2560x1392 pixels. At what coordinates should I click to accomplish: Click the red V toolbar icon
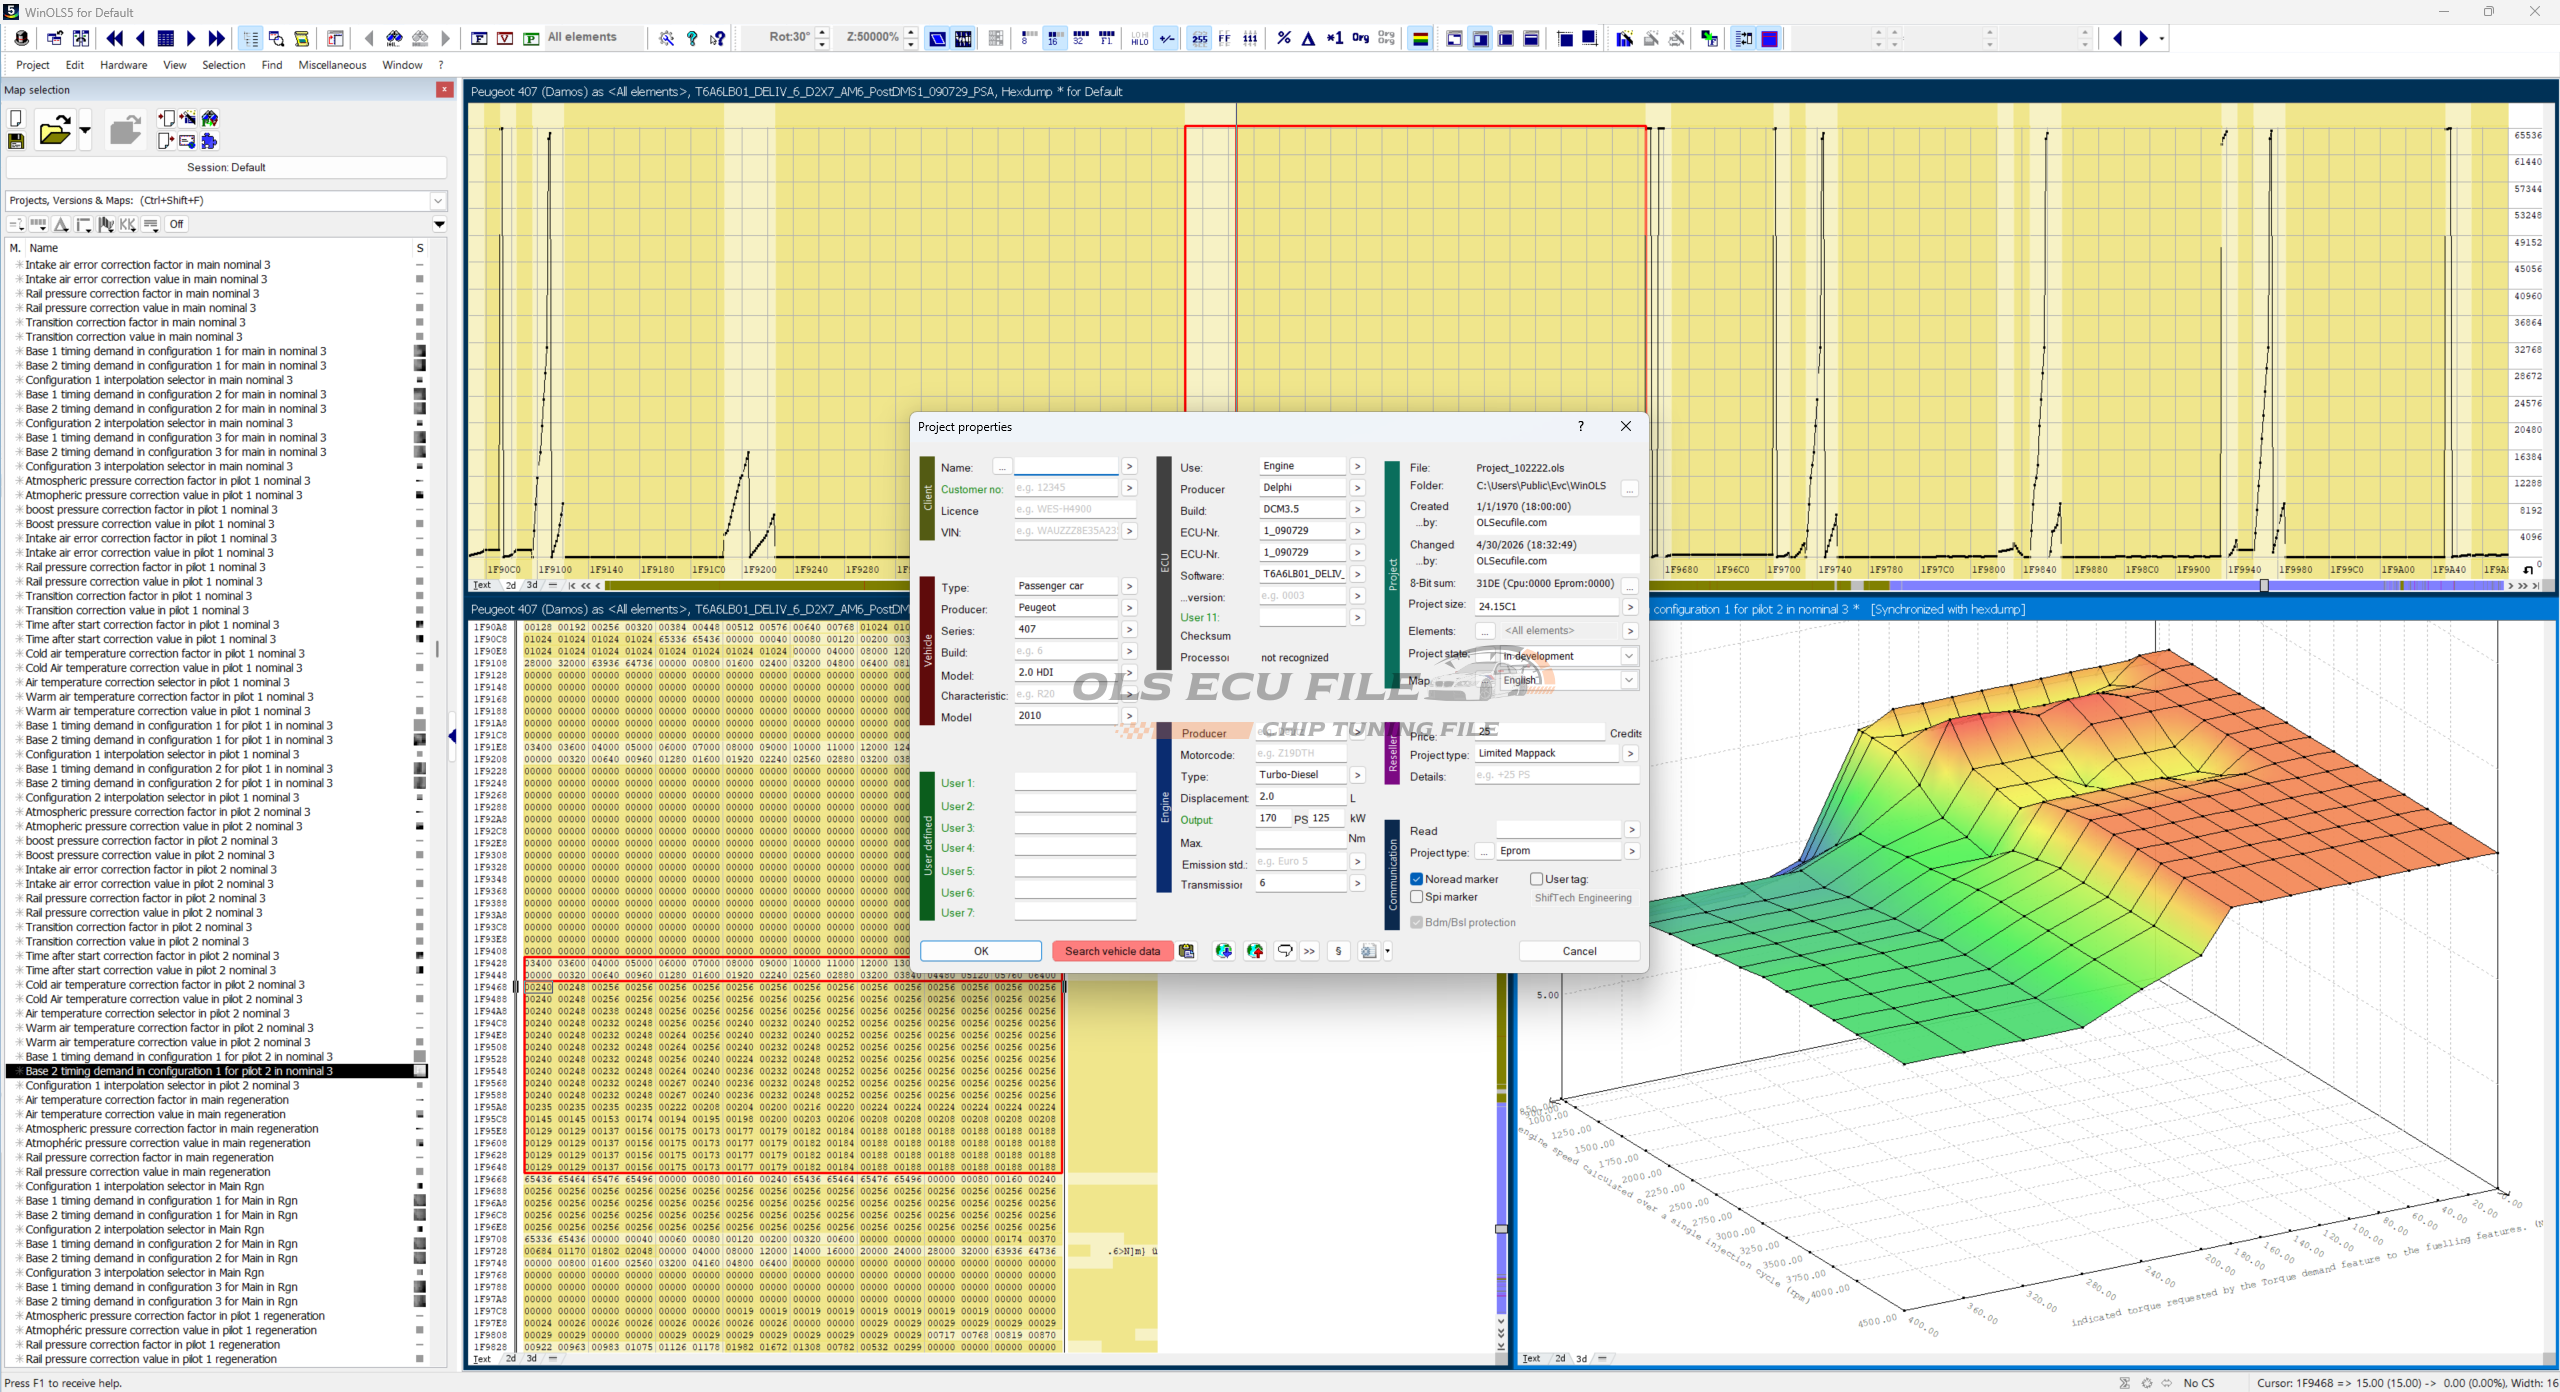coord(505,38)
